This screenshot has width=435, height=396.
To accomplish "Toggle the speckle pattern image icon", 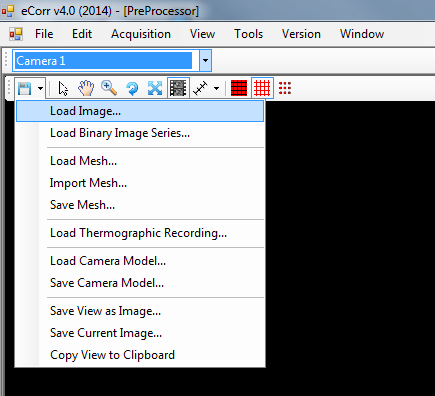I will pos(178,88).
